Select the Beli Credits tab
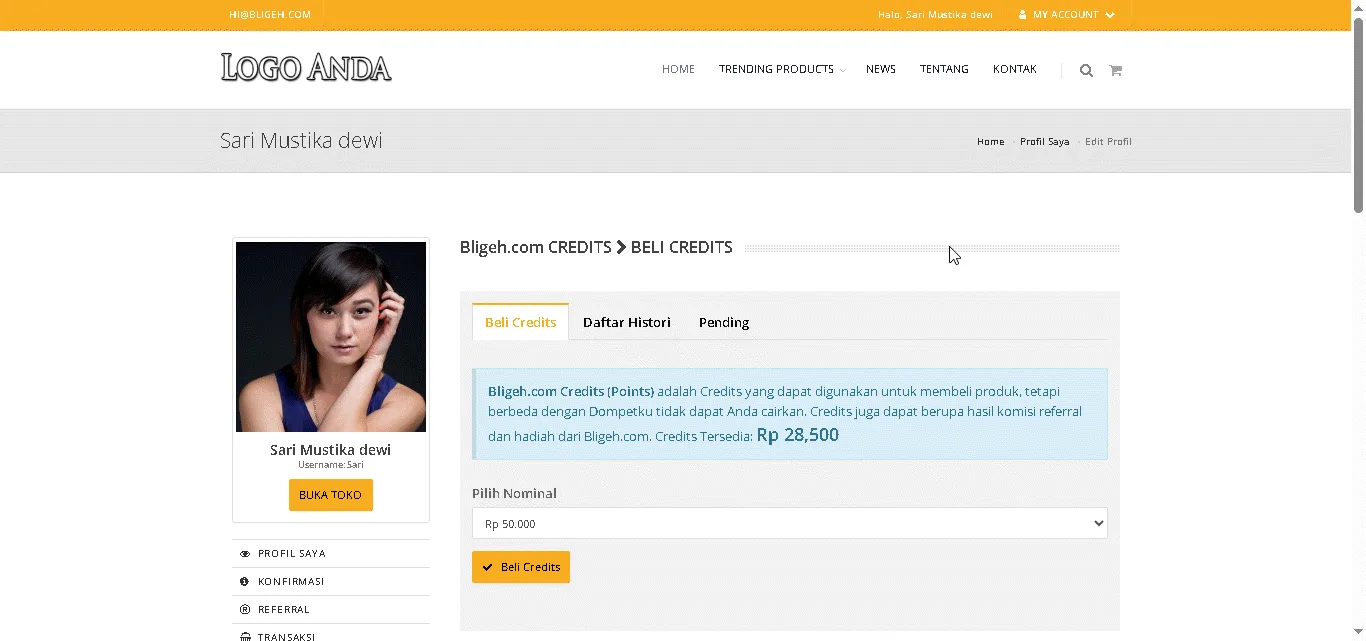 (x=520, y=322)
